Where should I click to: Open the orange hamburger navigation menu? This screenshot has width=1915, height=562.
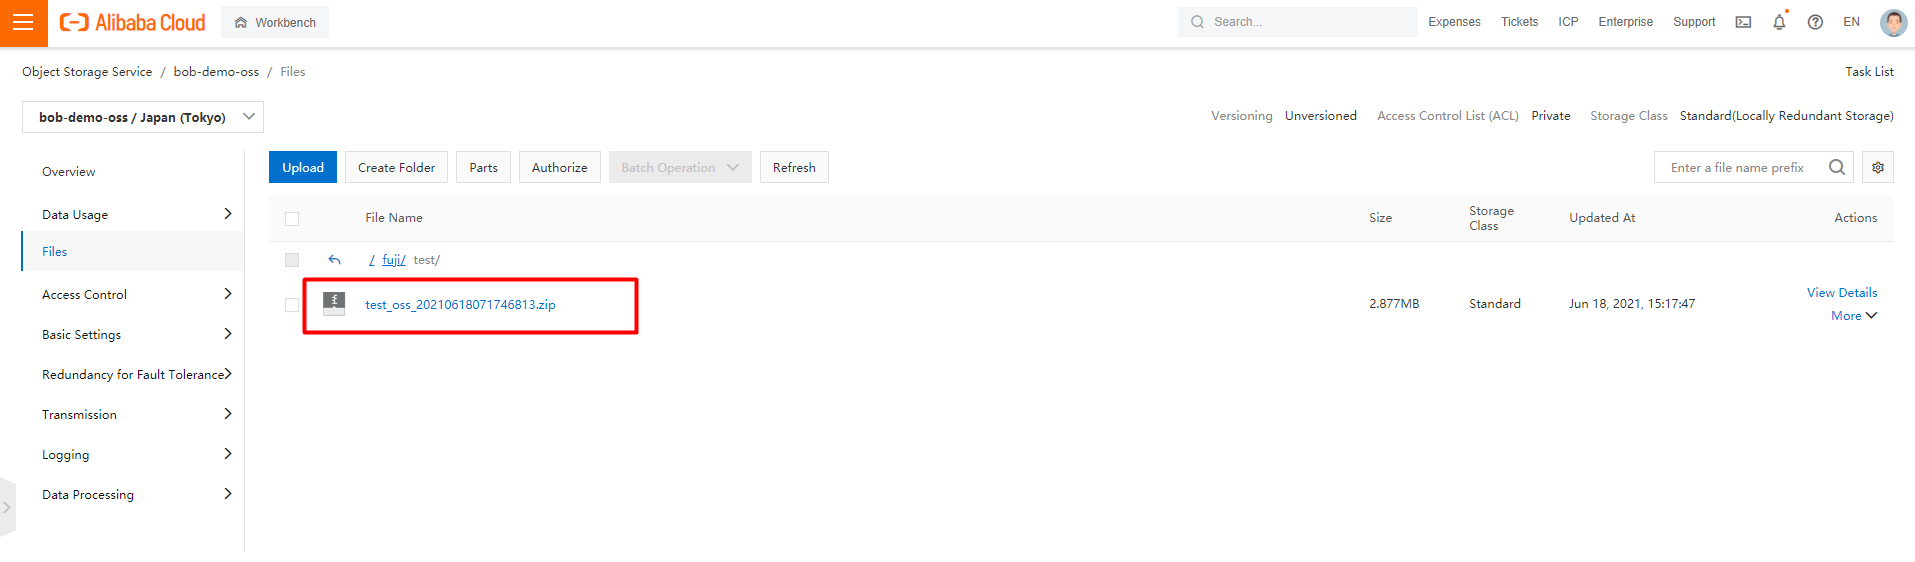click(x=23, y=23)
